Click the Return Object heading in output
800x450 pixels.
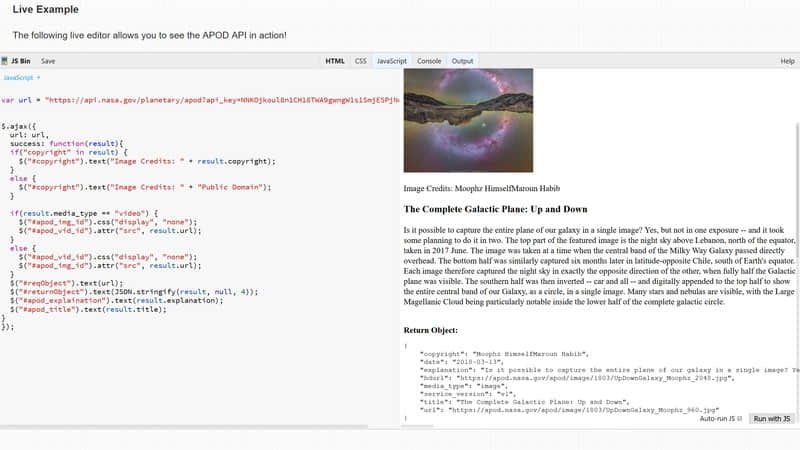tap(431, 330)
